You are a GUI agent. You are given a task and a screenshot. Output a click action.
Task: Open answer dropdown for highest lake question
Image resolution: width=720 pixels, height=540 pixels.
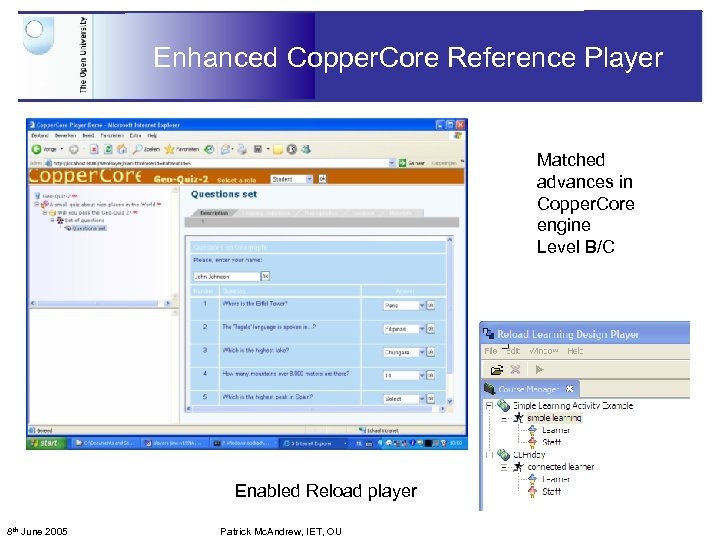click(x=422, y=352)
